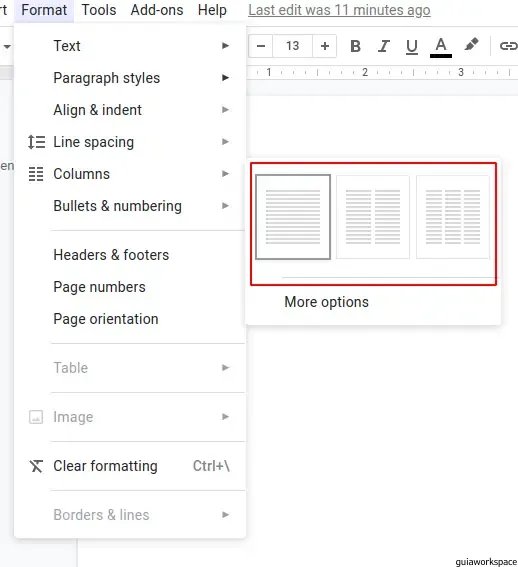Decrease font size with minus button

point(261,46)
